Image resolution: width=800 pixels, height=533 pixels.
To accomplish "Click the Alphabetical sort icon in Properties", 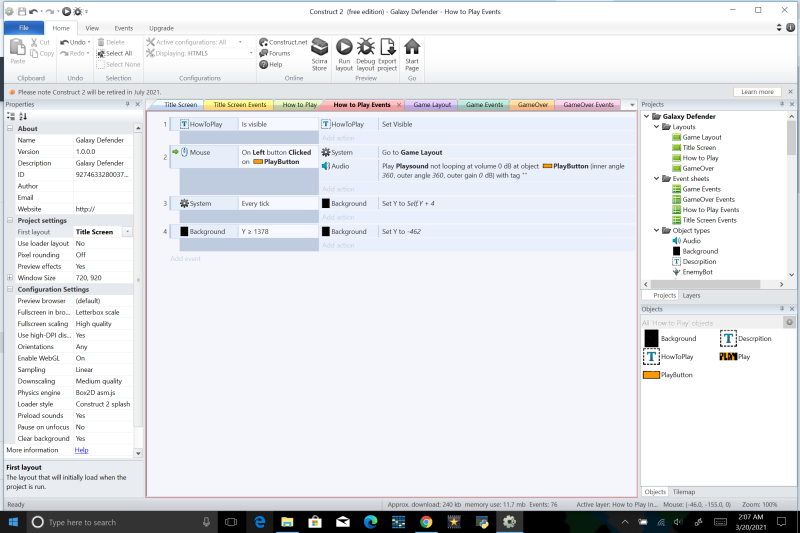I will (x=22, y=116).
